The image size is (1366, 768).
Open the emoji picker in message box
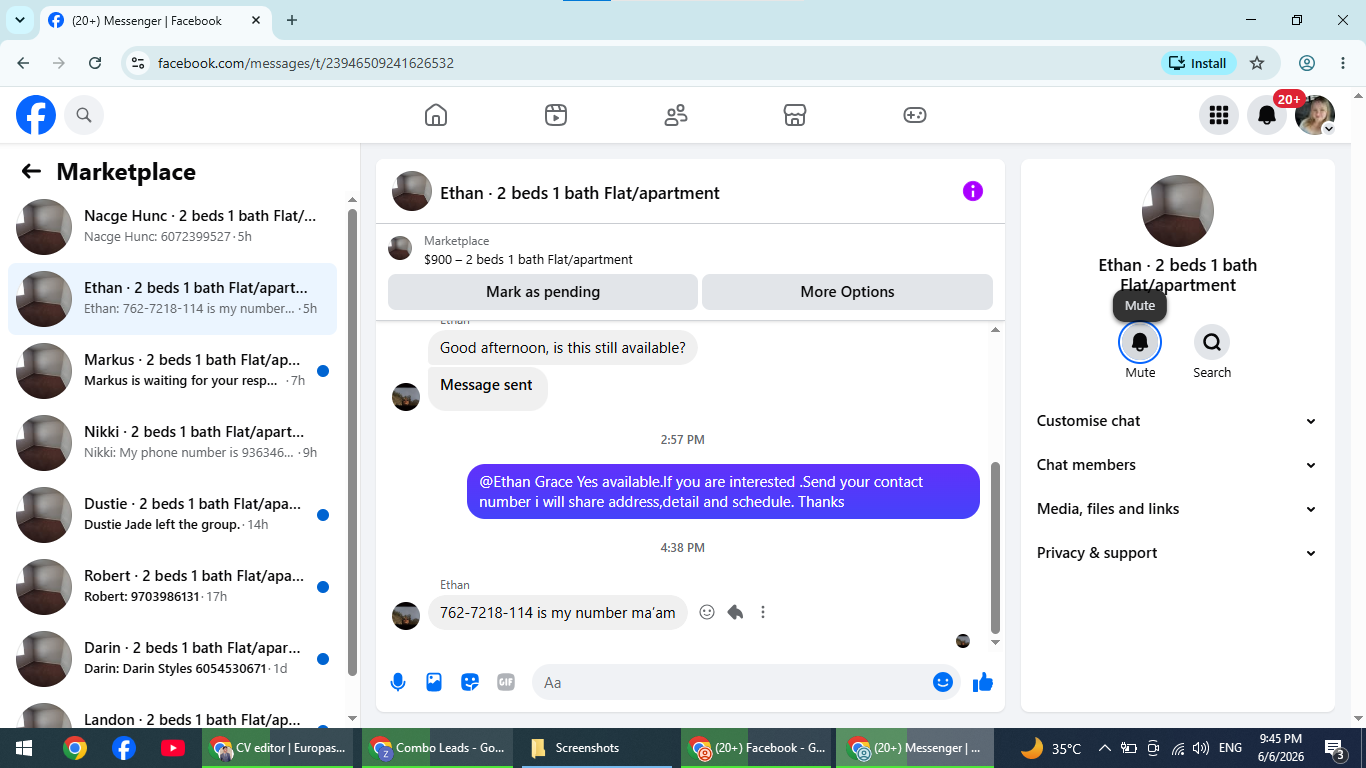pos(942,682)
